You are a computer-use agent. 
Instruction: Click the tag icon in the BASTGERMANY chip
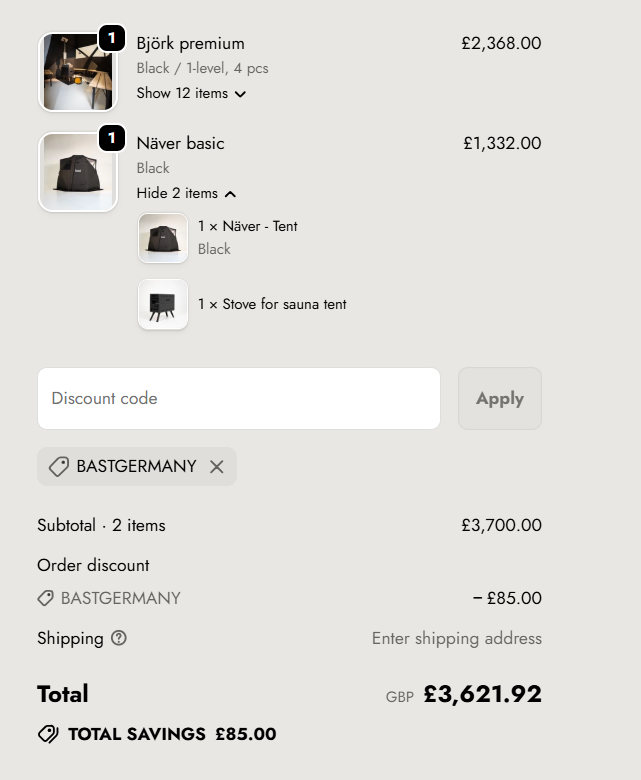tap(59, 467)
